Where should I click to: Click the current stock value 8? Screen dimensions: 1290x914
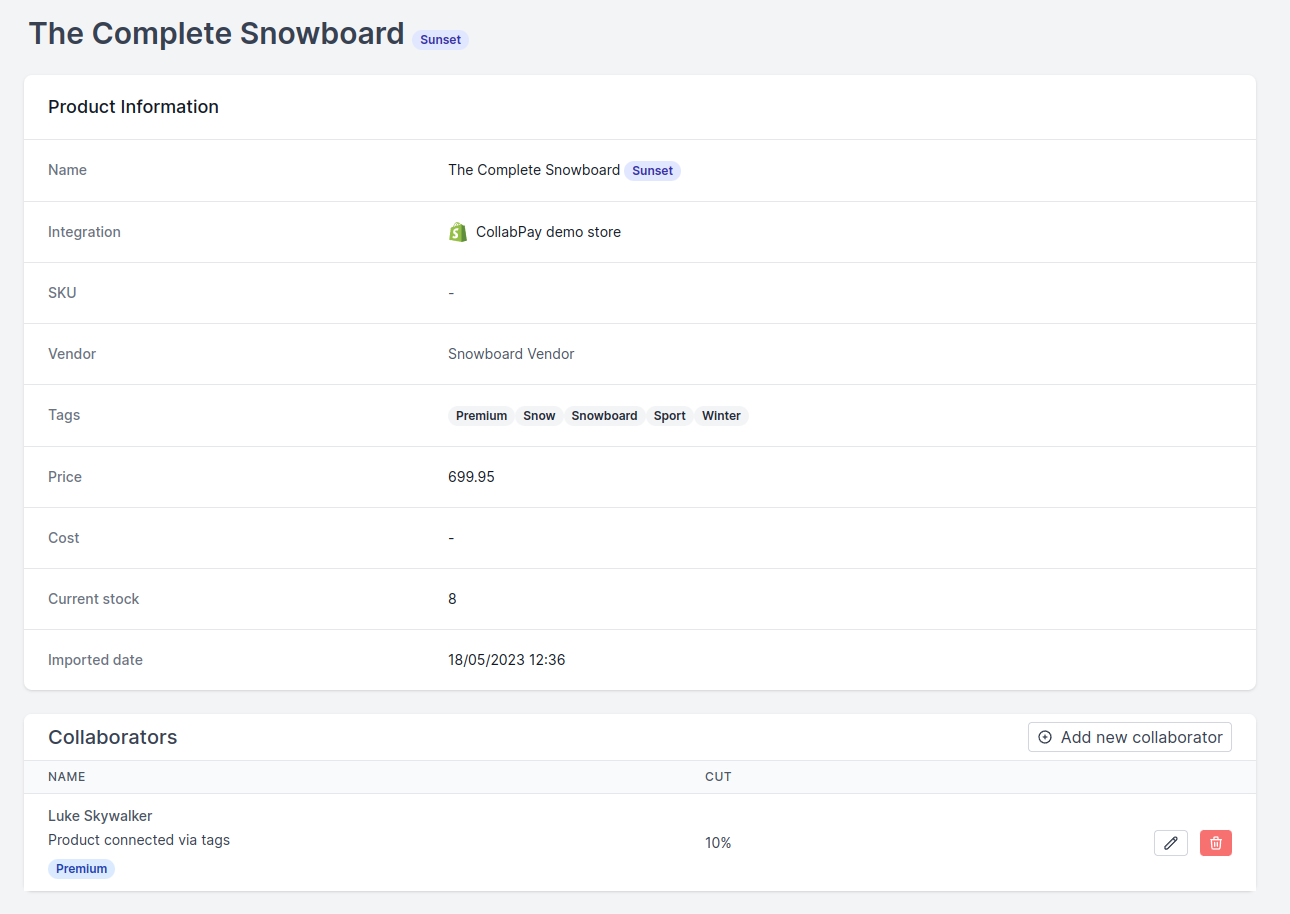point(452,599)
